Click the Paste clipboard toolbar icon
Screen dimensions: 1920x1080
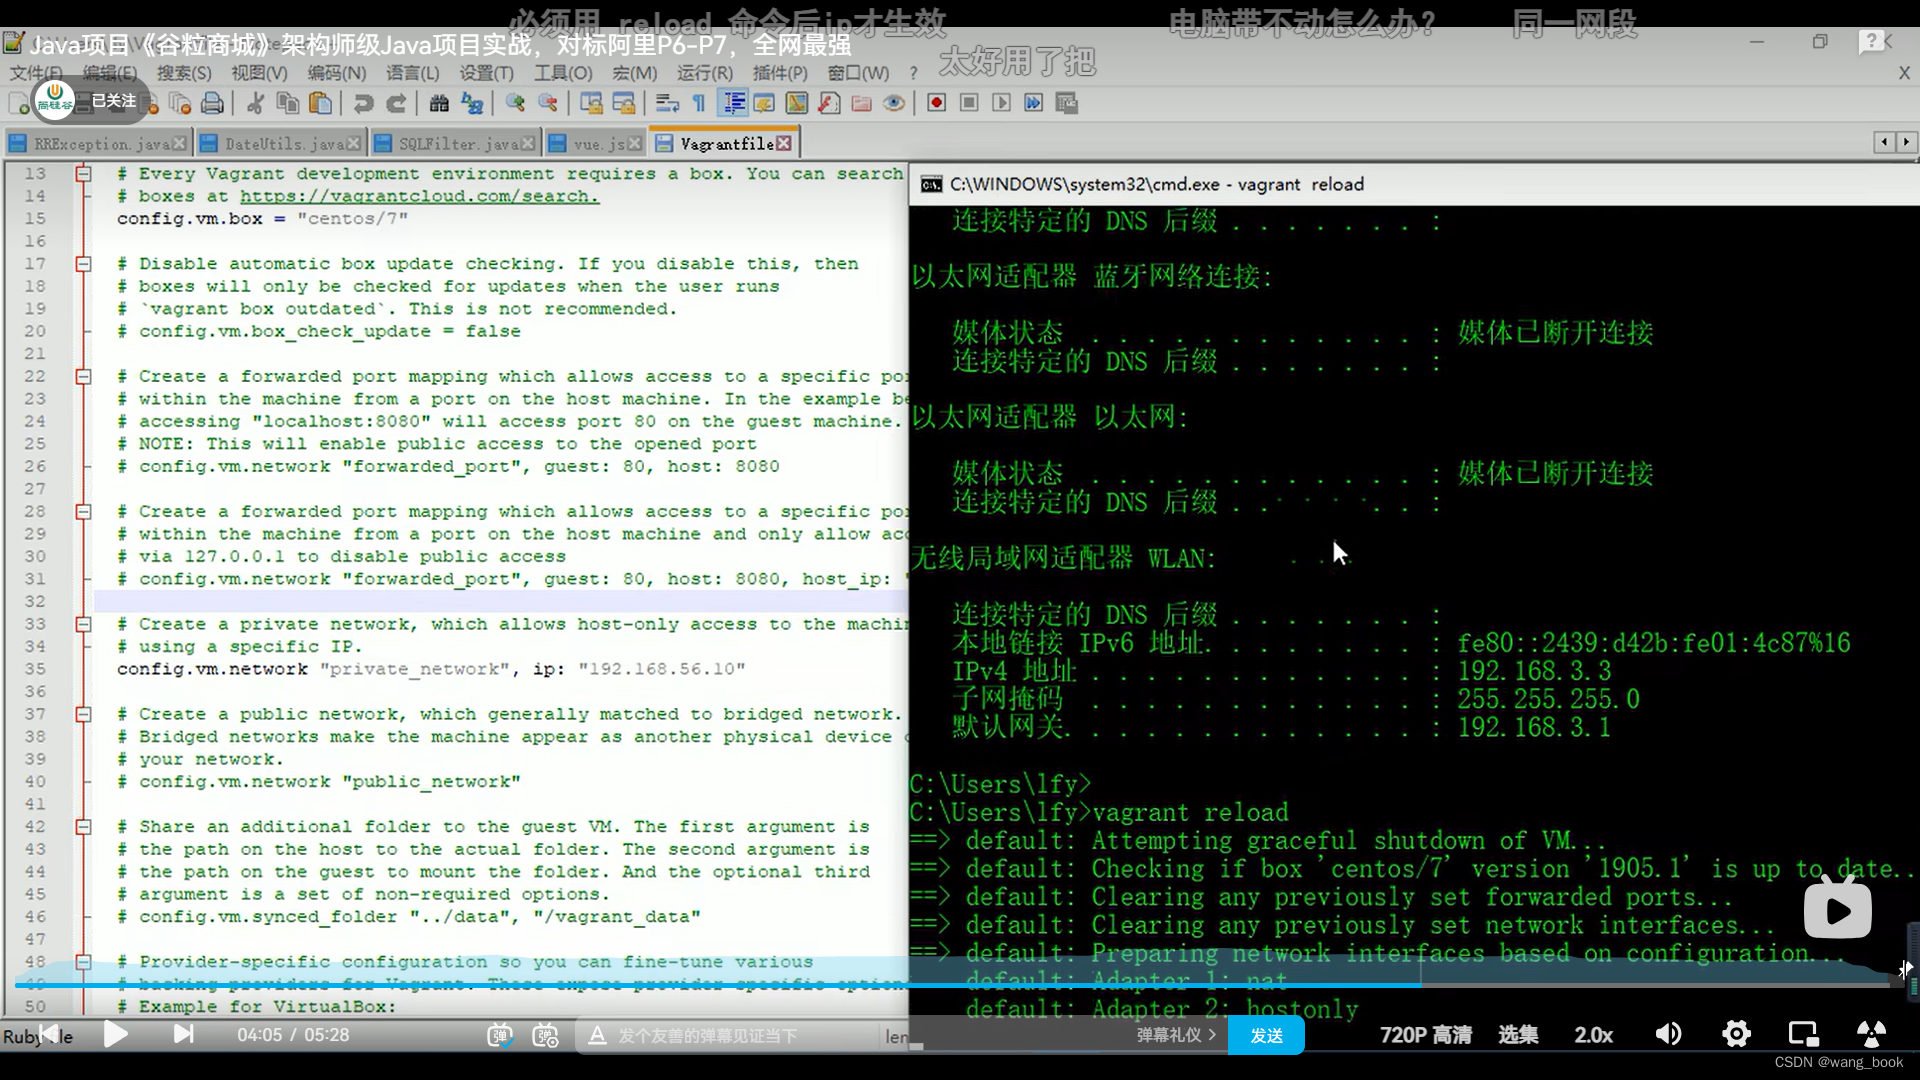(x=320, y=103)
